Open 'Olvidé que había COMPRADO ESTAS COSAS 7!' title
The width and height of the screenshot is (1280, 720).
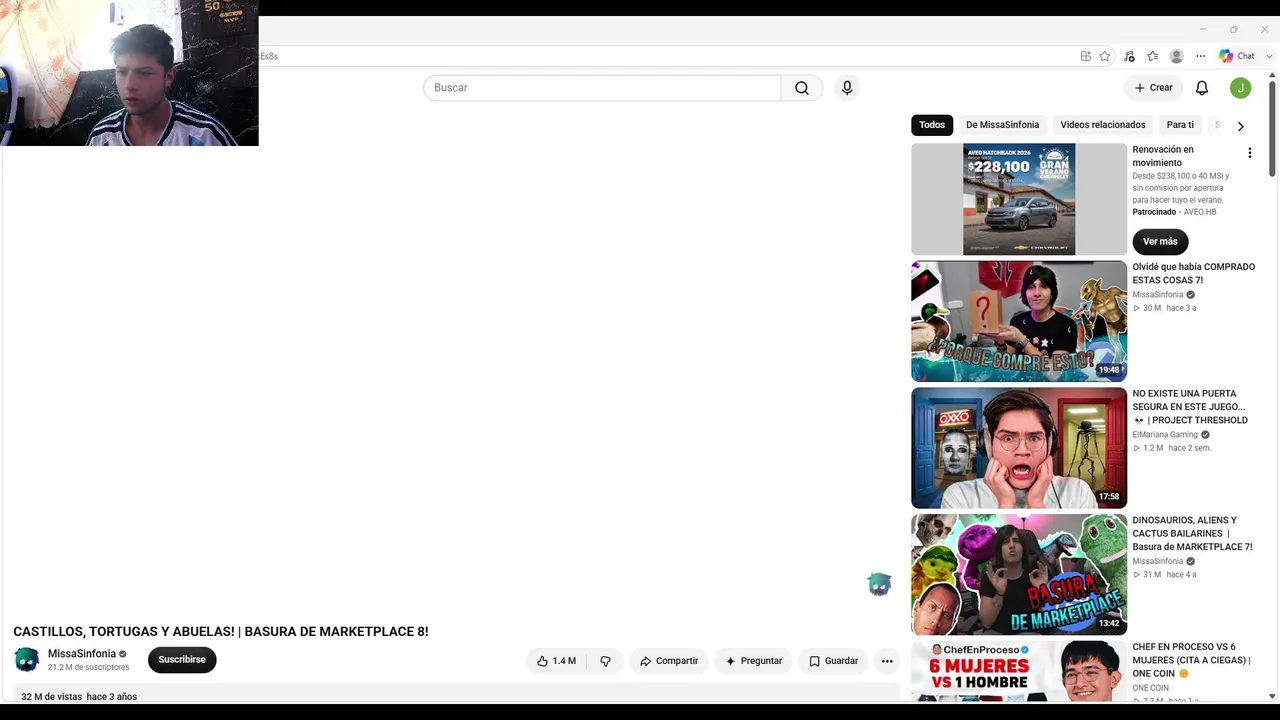click(x=1193, y=273)
